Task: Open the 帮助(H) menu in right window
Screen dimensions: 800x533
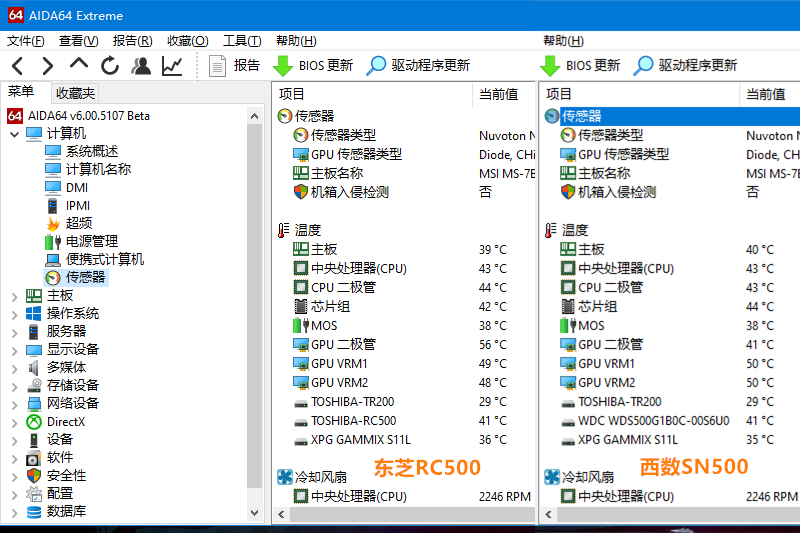Action: pyautogui.click(x=563, y=41)
